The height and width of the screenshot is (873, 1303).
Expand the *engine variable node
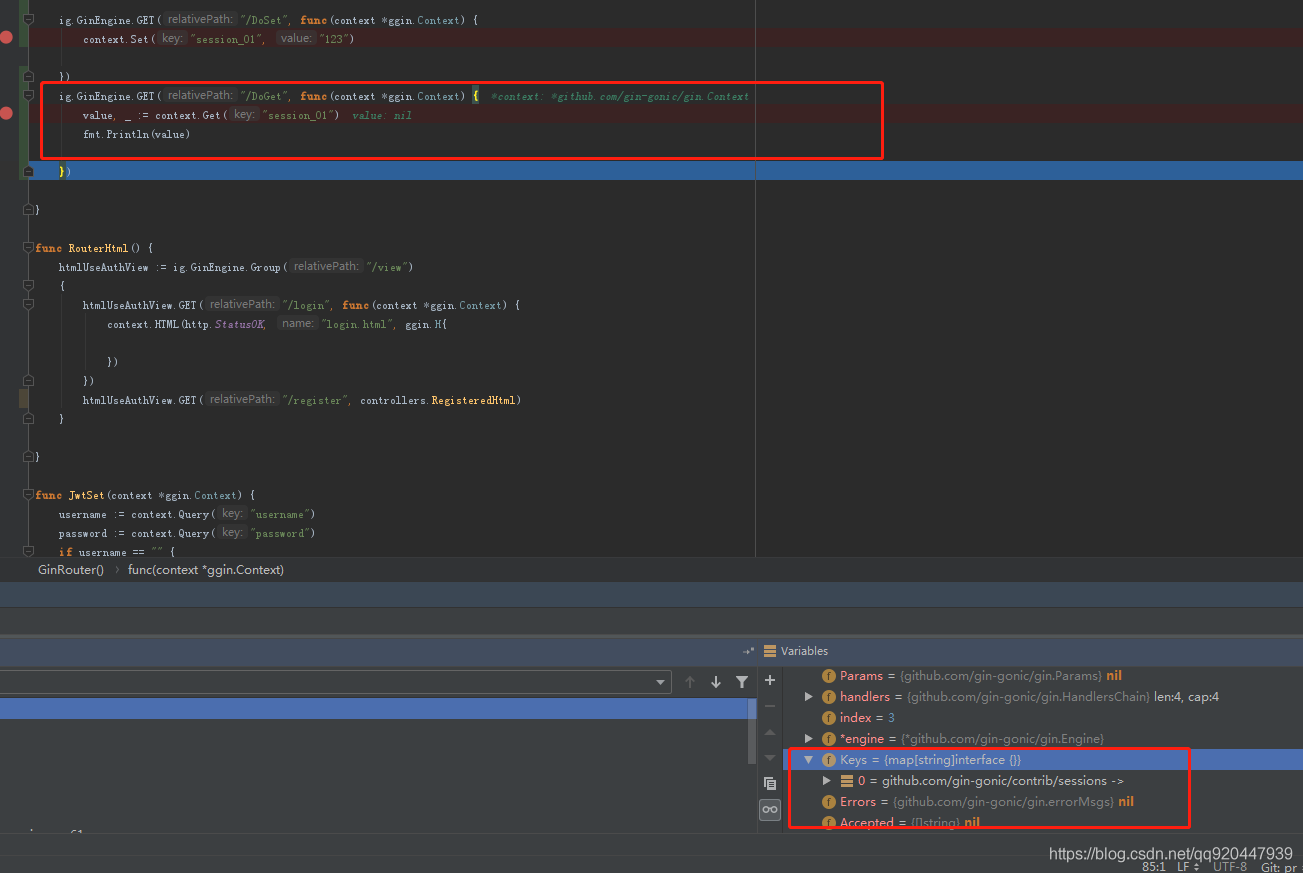click(809, 739)
